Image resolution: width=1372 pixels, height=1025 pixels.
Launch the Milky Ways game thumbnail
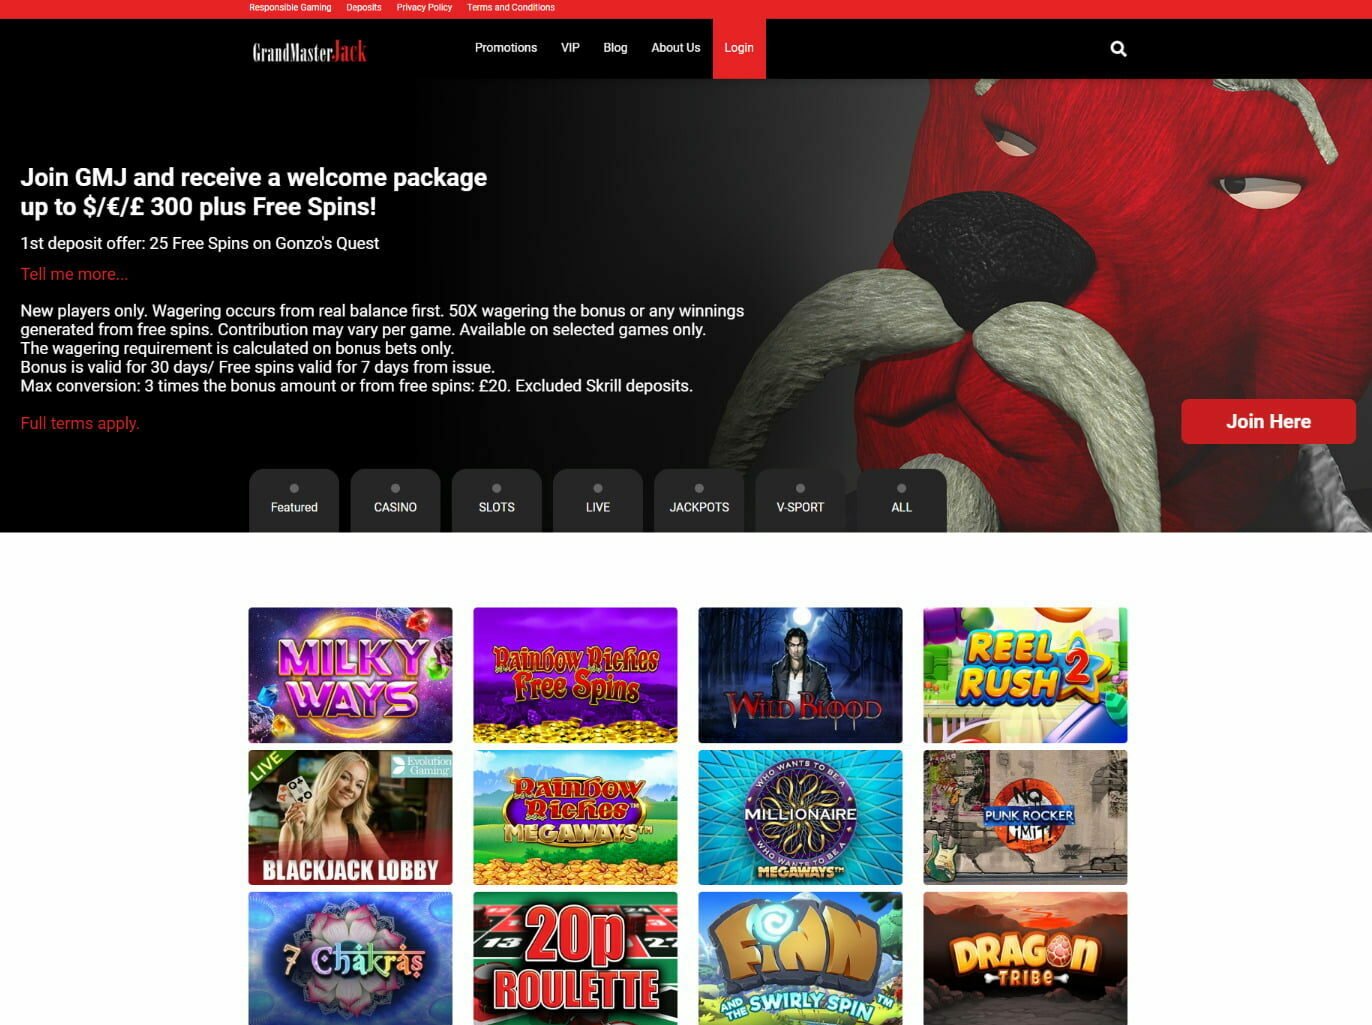tap(350, 675)
